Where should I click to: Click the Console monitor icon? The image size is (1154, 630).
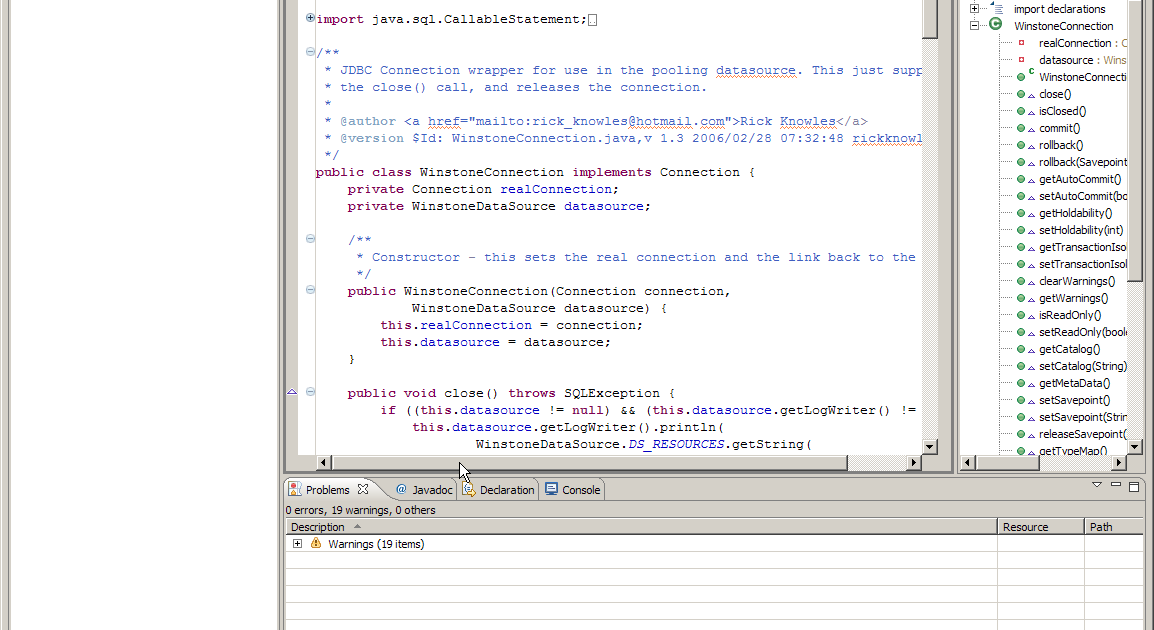(551, 489)
